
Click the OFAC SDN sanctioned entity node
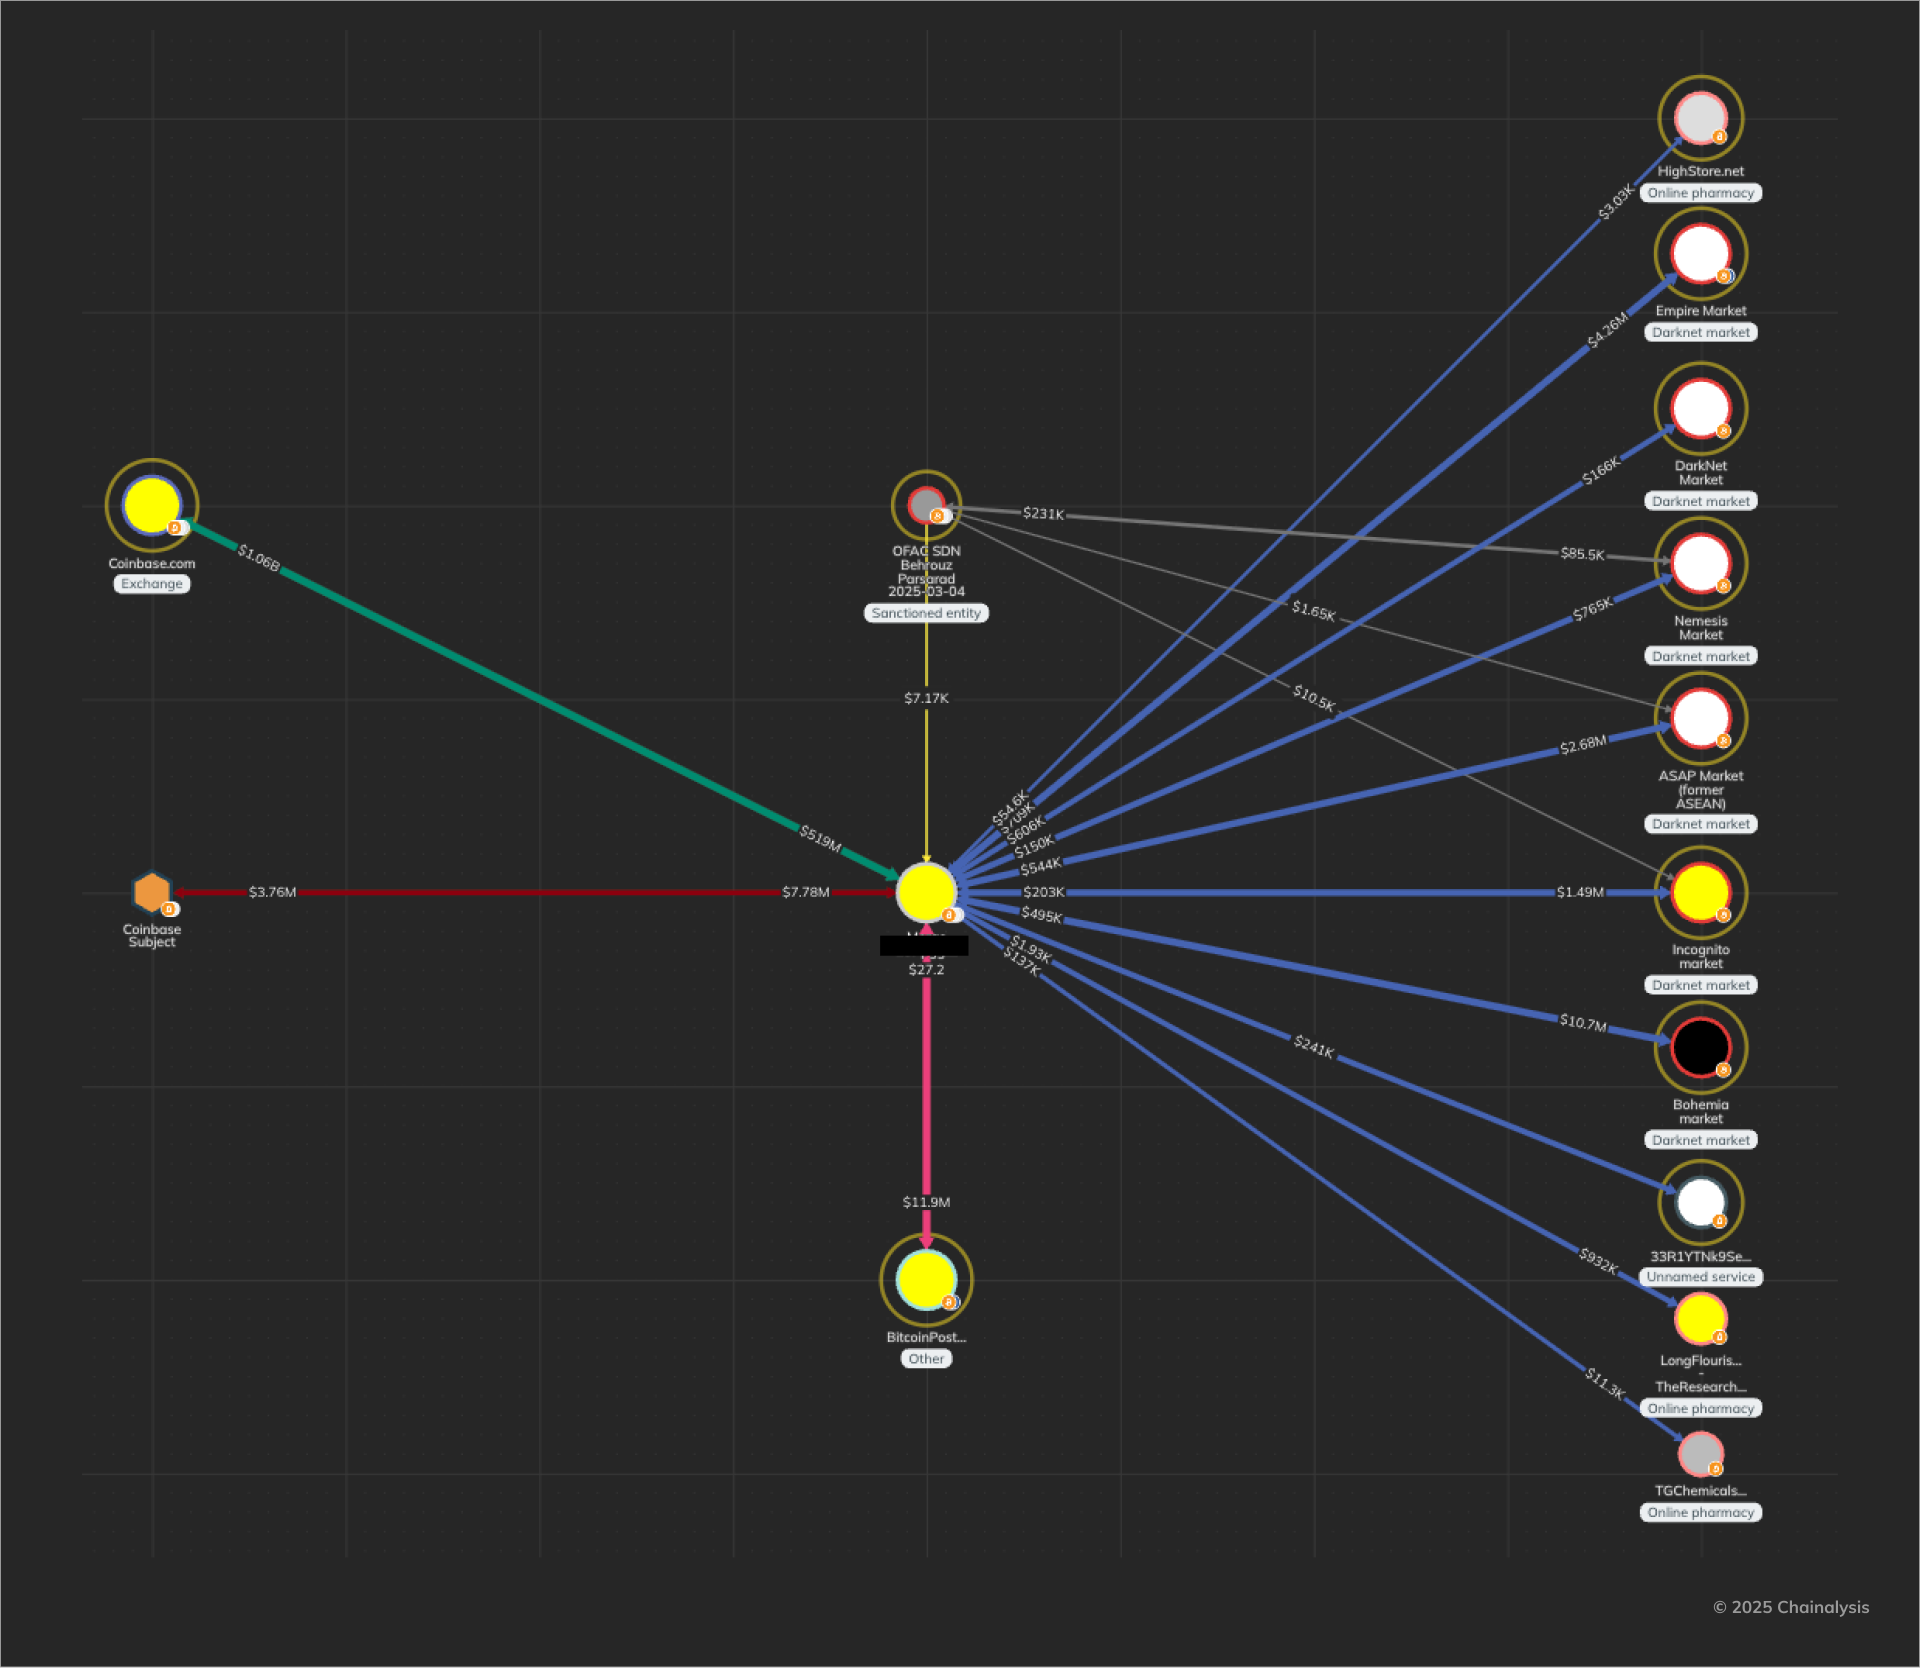pyautogui.click(x=926, y=505)
